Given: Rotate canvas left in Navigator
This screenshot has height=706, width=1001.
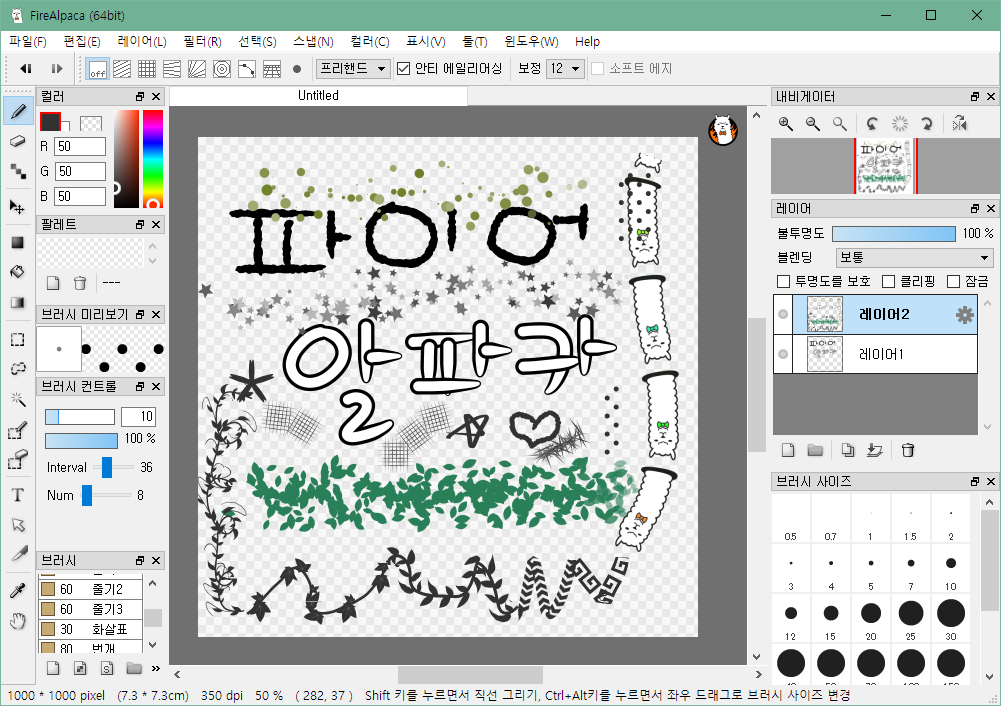Looking at the screenshot, I should (872, 124).
